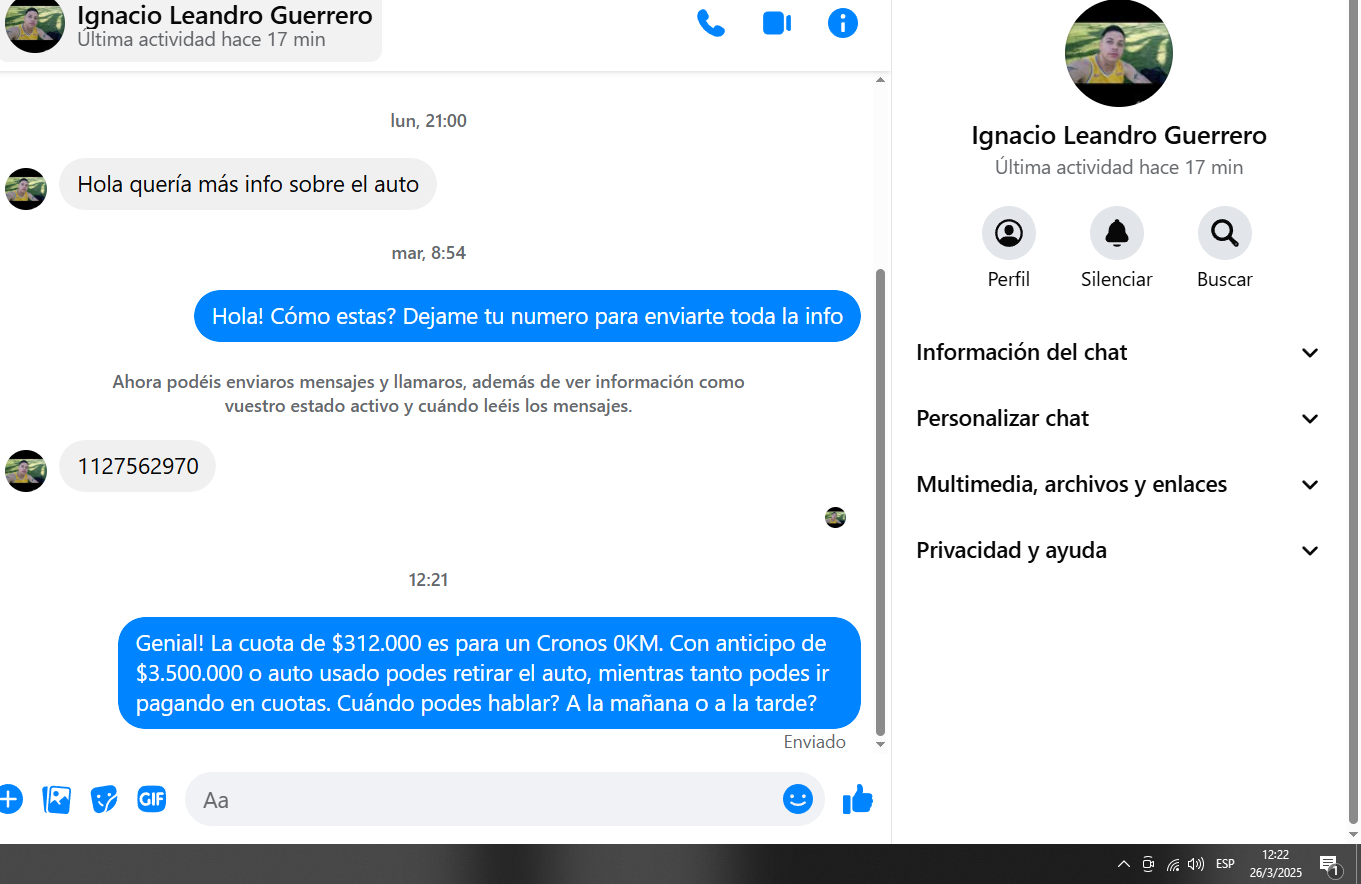Viewport: 1361px width, 884px height.
Task: Click the side panel name Ignacio Leandro Guerrero
Action: coord(1119,135)
